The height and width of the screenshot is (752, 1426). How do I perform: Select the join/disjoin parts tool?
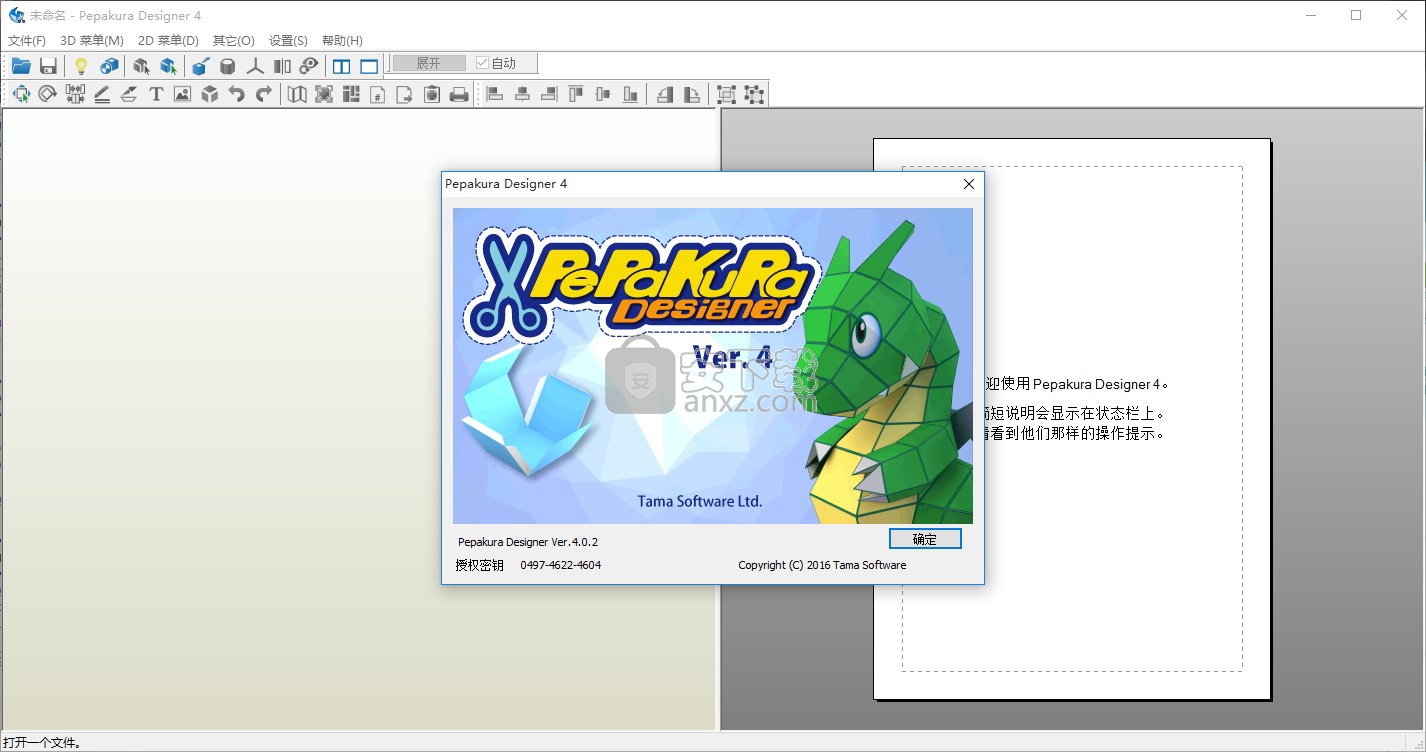[75, 94]
